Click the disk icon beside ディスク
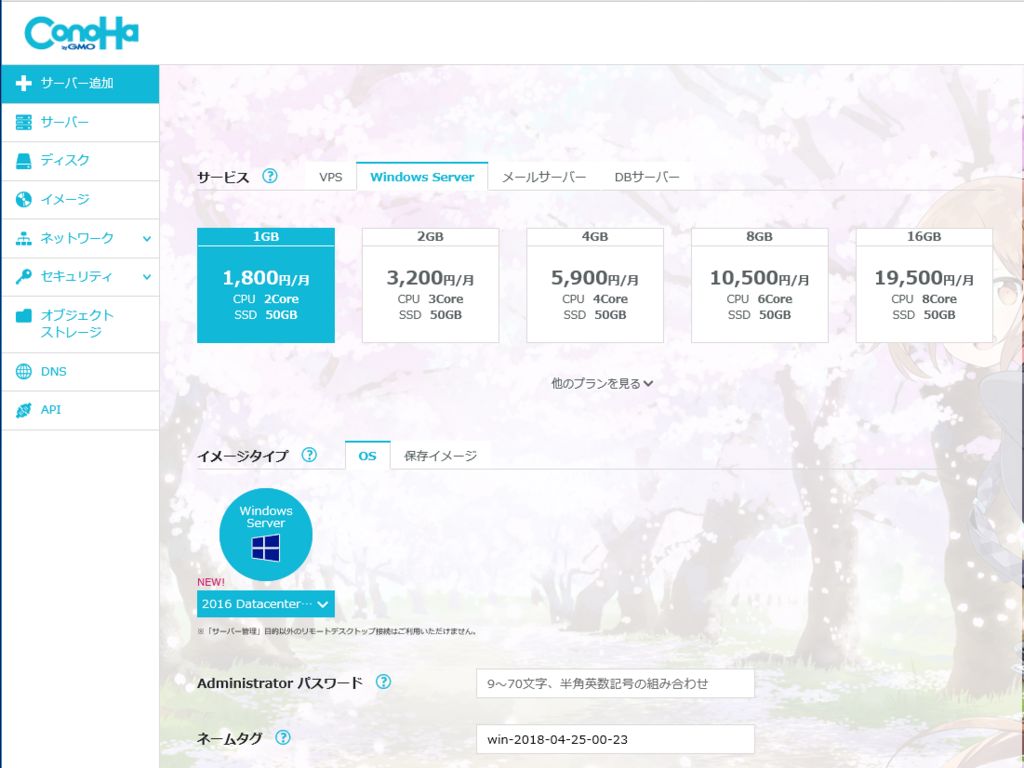The width and height of the screenshot is (1024, 768). [24, 161]
